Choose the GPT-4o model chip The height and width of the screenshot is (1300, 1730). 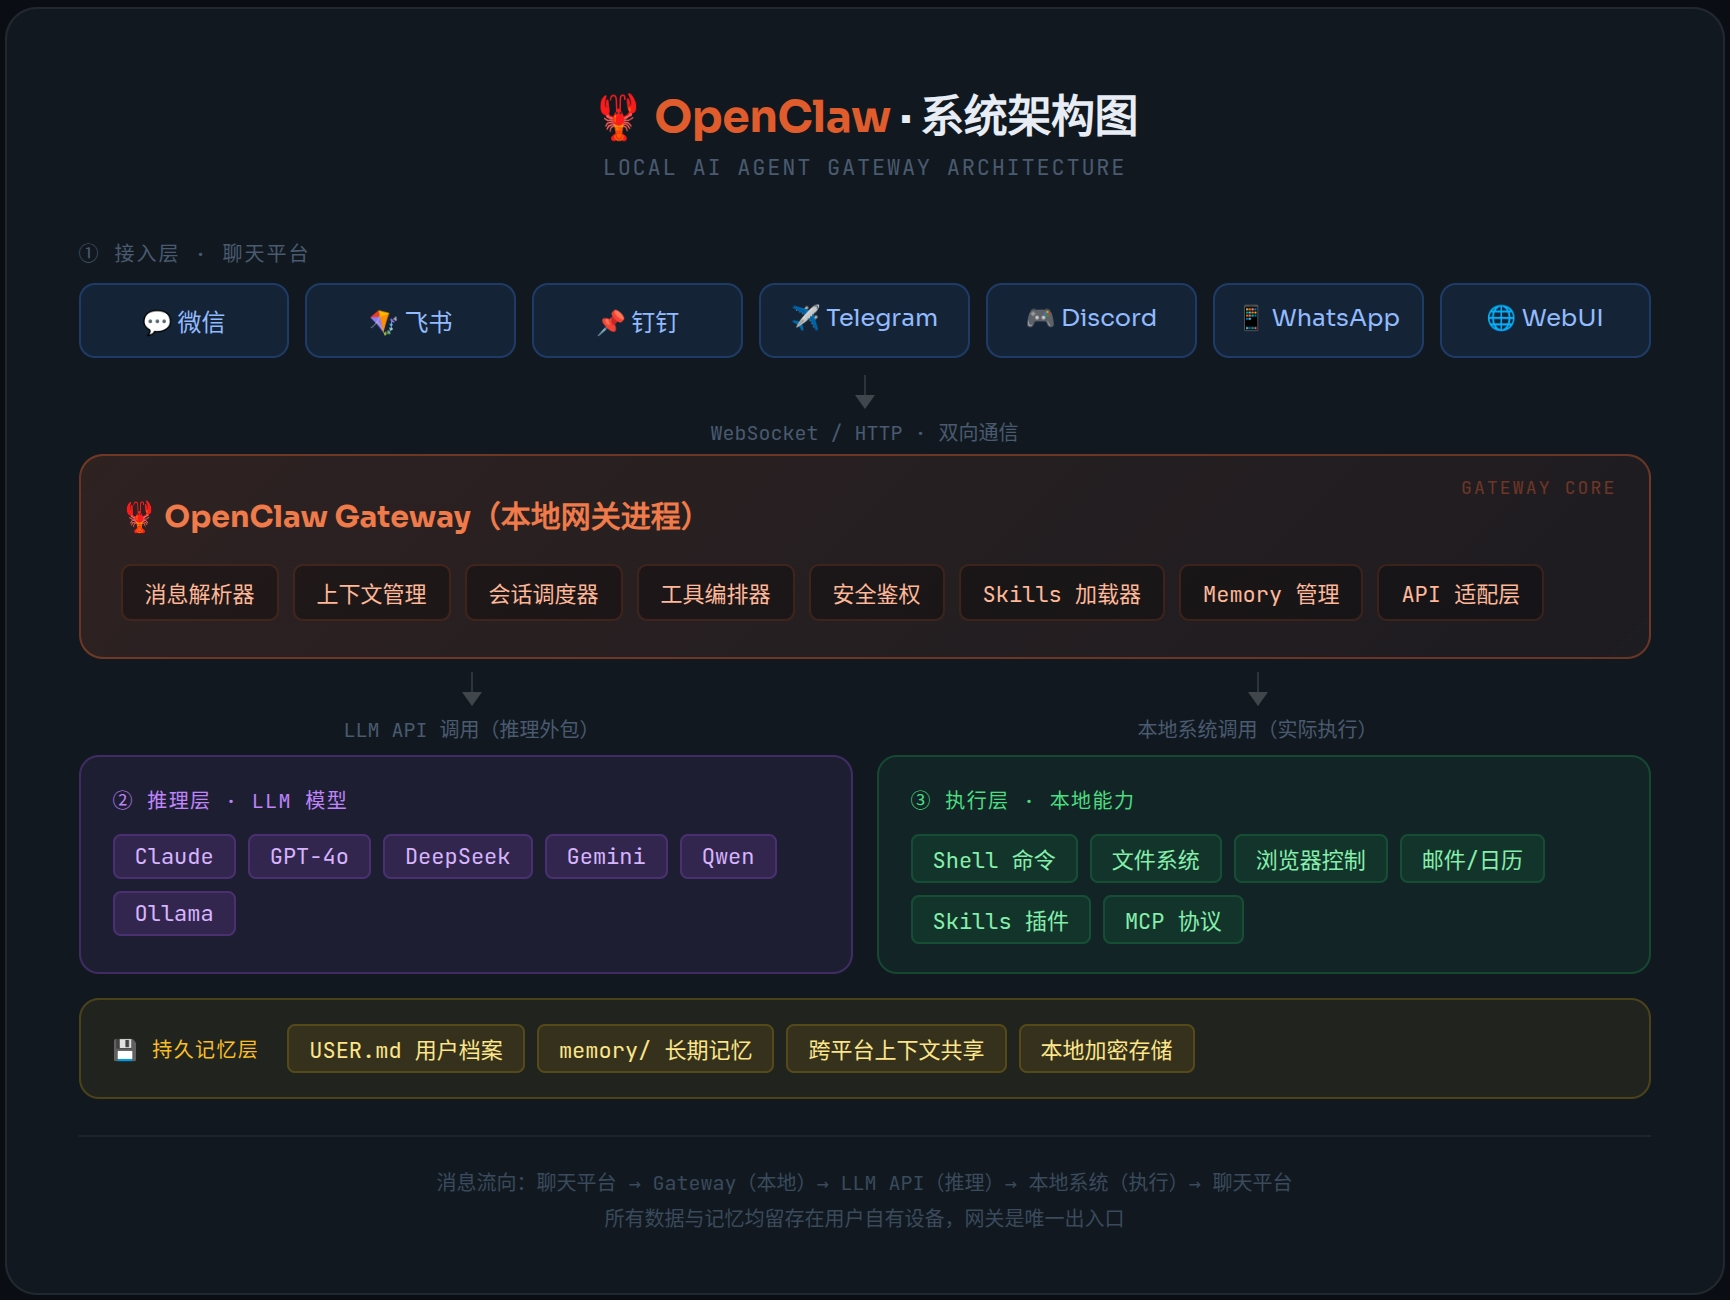pyautogui.click(x=309, y=856)
